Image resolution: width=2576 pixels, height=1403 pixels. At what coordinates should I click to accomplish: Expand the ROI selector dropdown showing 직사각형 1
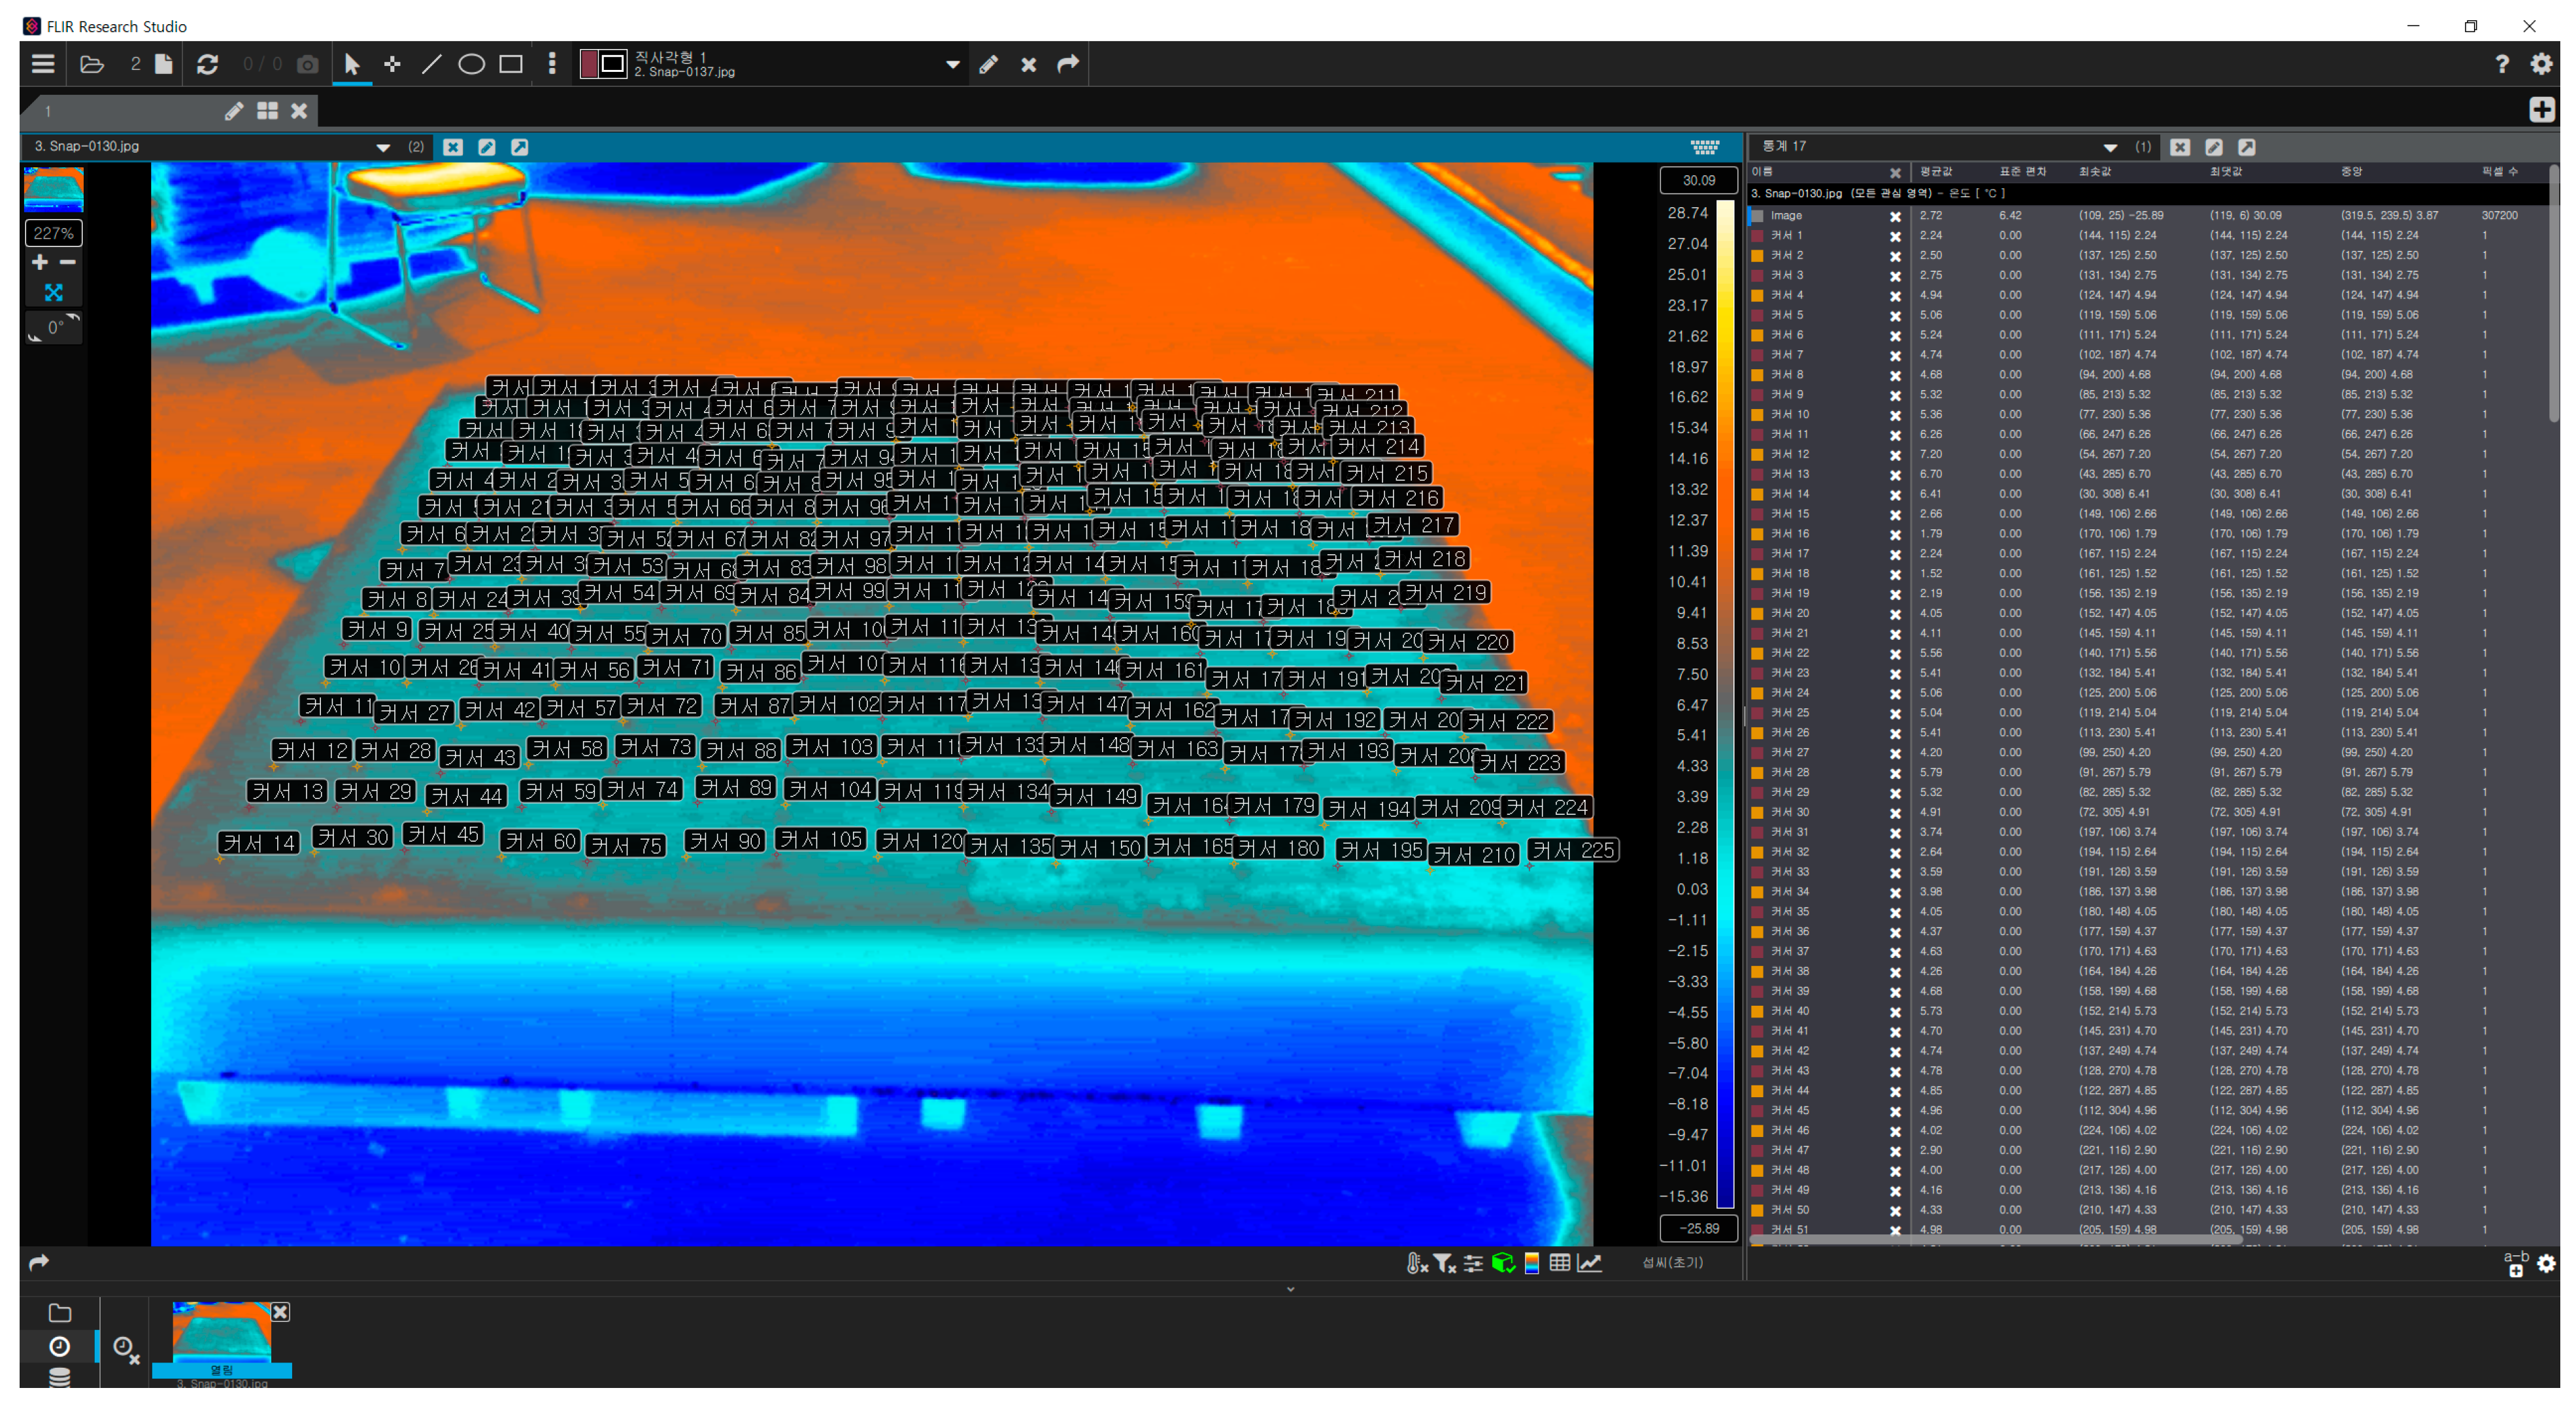tap(952, 65)
